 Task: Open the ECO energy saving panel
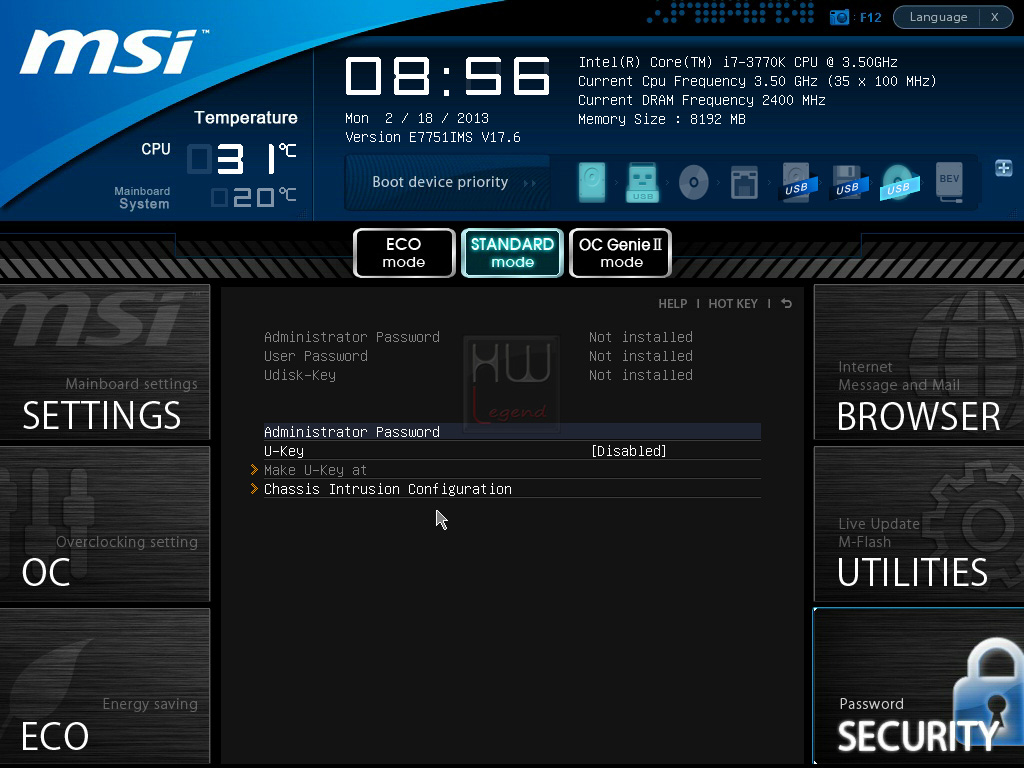[x=104, y=686]
